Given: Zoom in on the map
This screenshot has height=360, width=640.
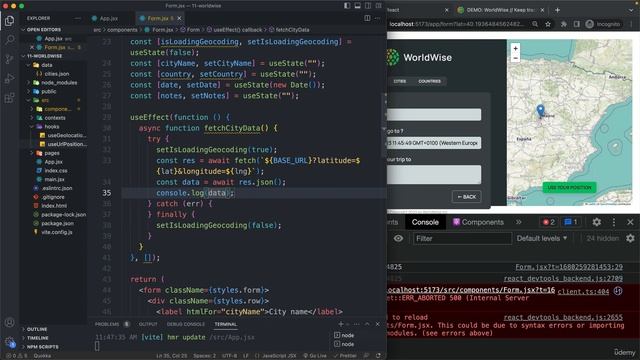Looking at the screenshot, I should [516, 49].
